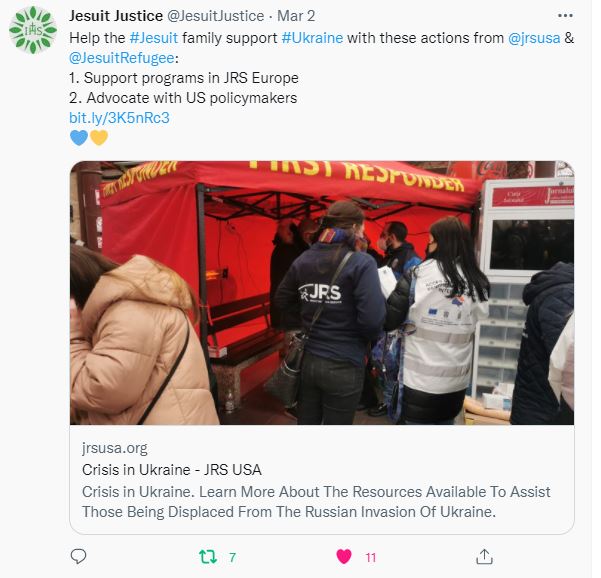
Task: Click the Jesuit Justice profile avatar
Action: coord(33,30)
